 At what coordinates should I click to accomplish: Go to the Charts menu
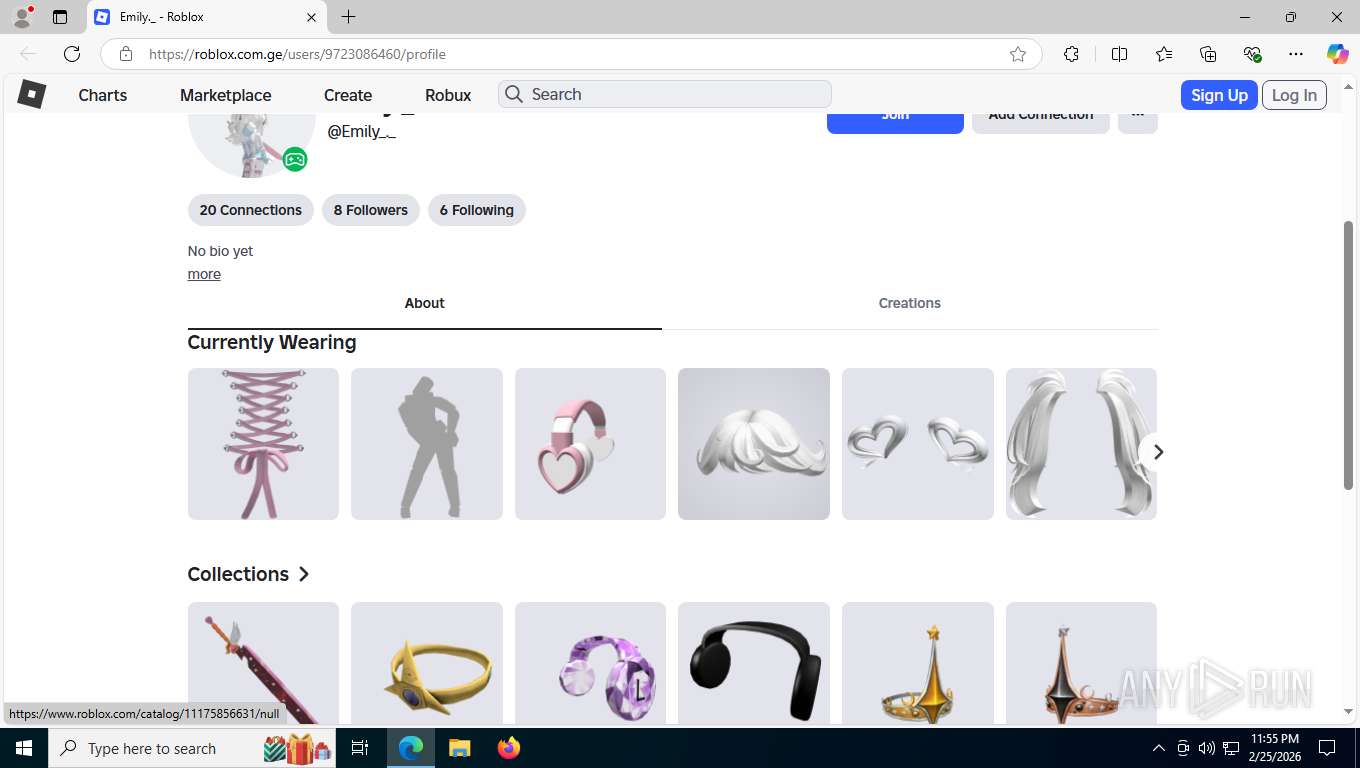103,95
